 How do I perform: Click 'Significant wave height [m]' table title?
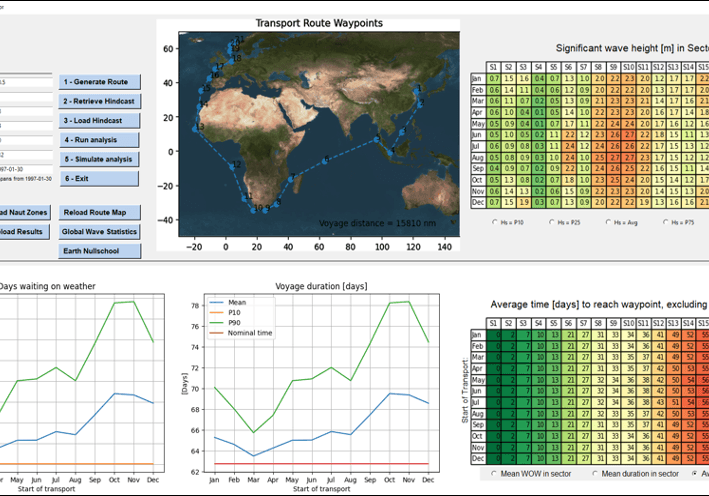click(632, 48)
